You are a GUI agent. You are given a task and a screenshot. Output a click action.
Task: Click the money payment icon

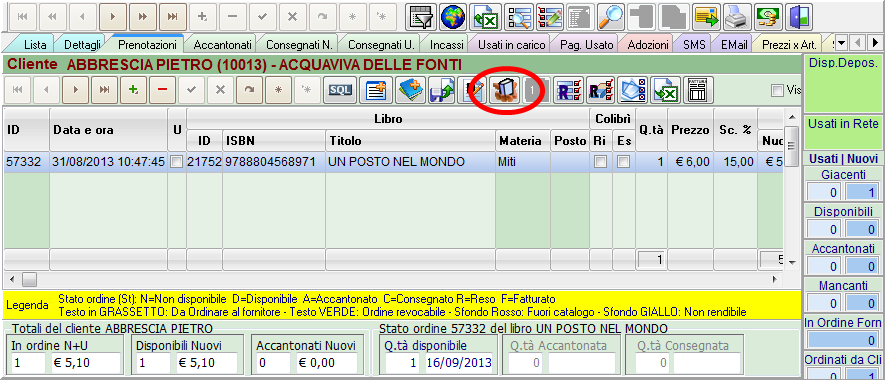(x=768, y=16)
